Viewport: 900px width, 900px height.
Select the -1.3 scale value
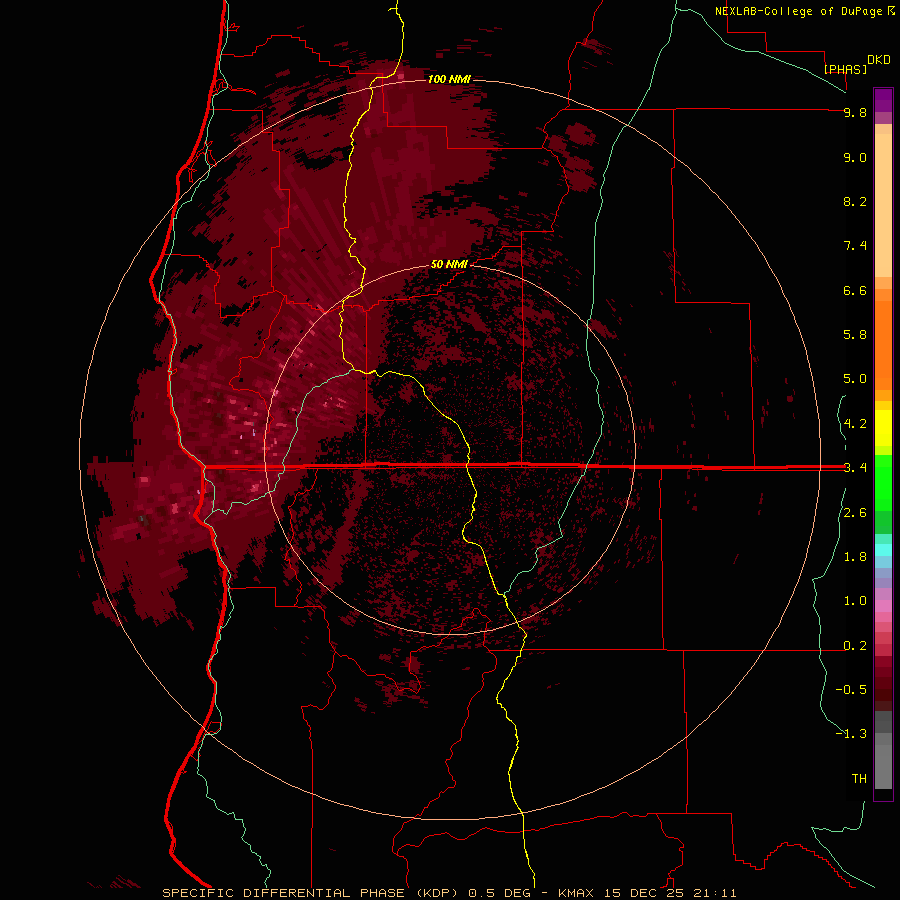[851, 734]
